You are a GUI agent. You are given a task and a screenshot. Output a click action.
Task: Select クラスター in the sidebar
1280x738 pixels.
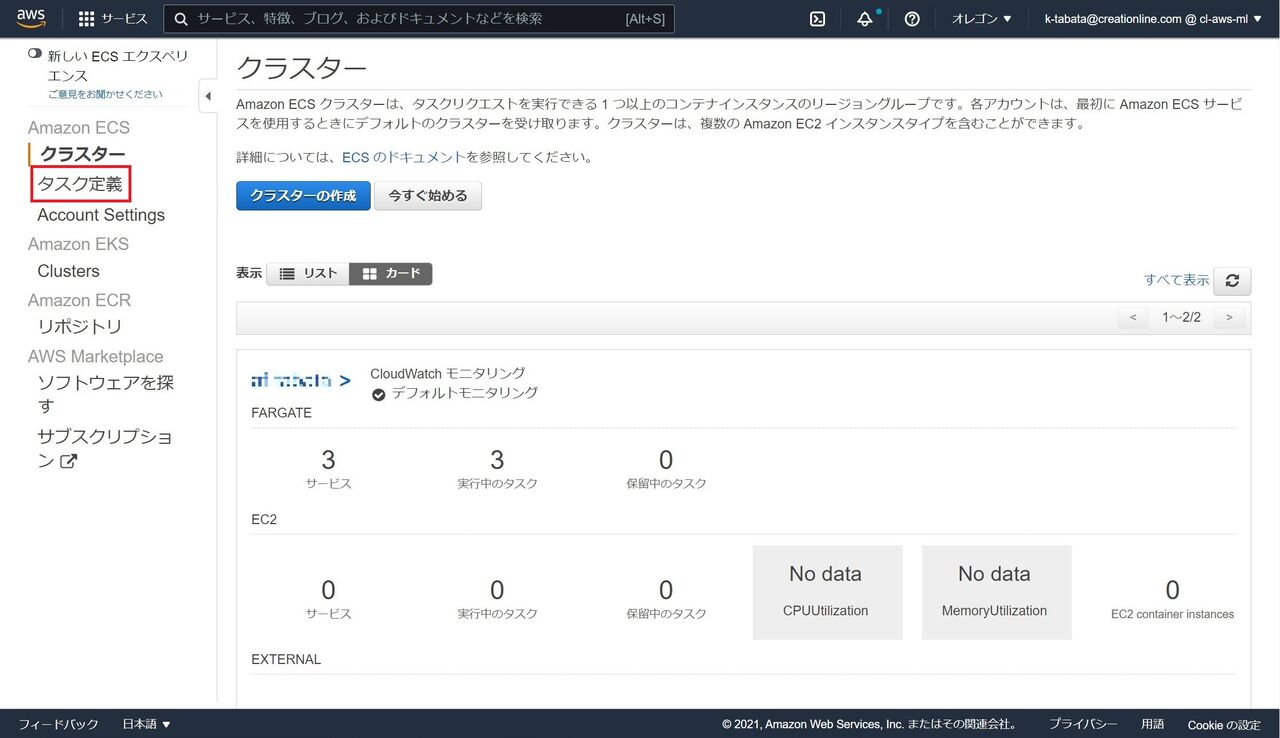pyautogui.click(x=83, y=154)
